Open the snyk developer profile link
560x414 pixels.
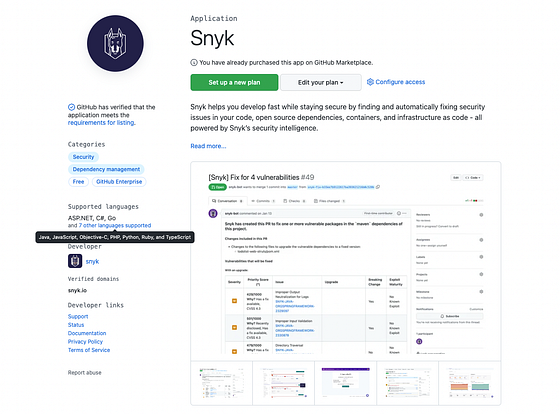[x=92, y=261]
